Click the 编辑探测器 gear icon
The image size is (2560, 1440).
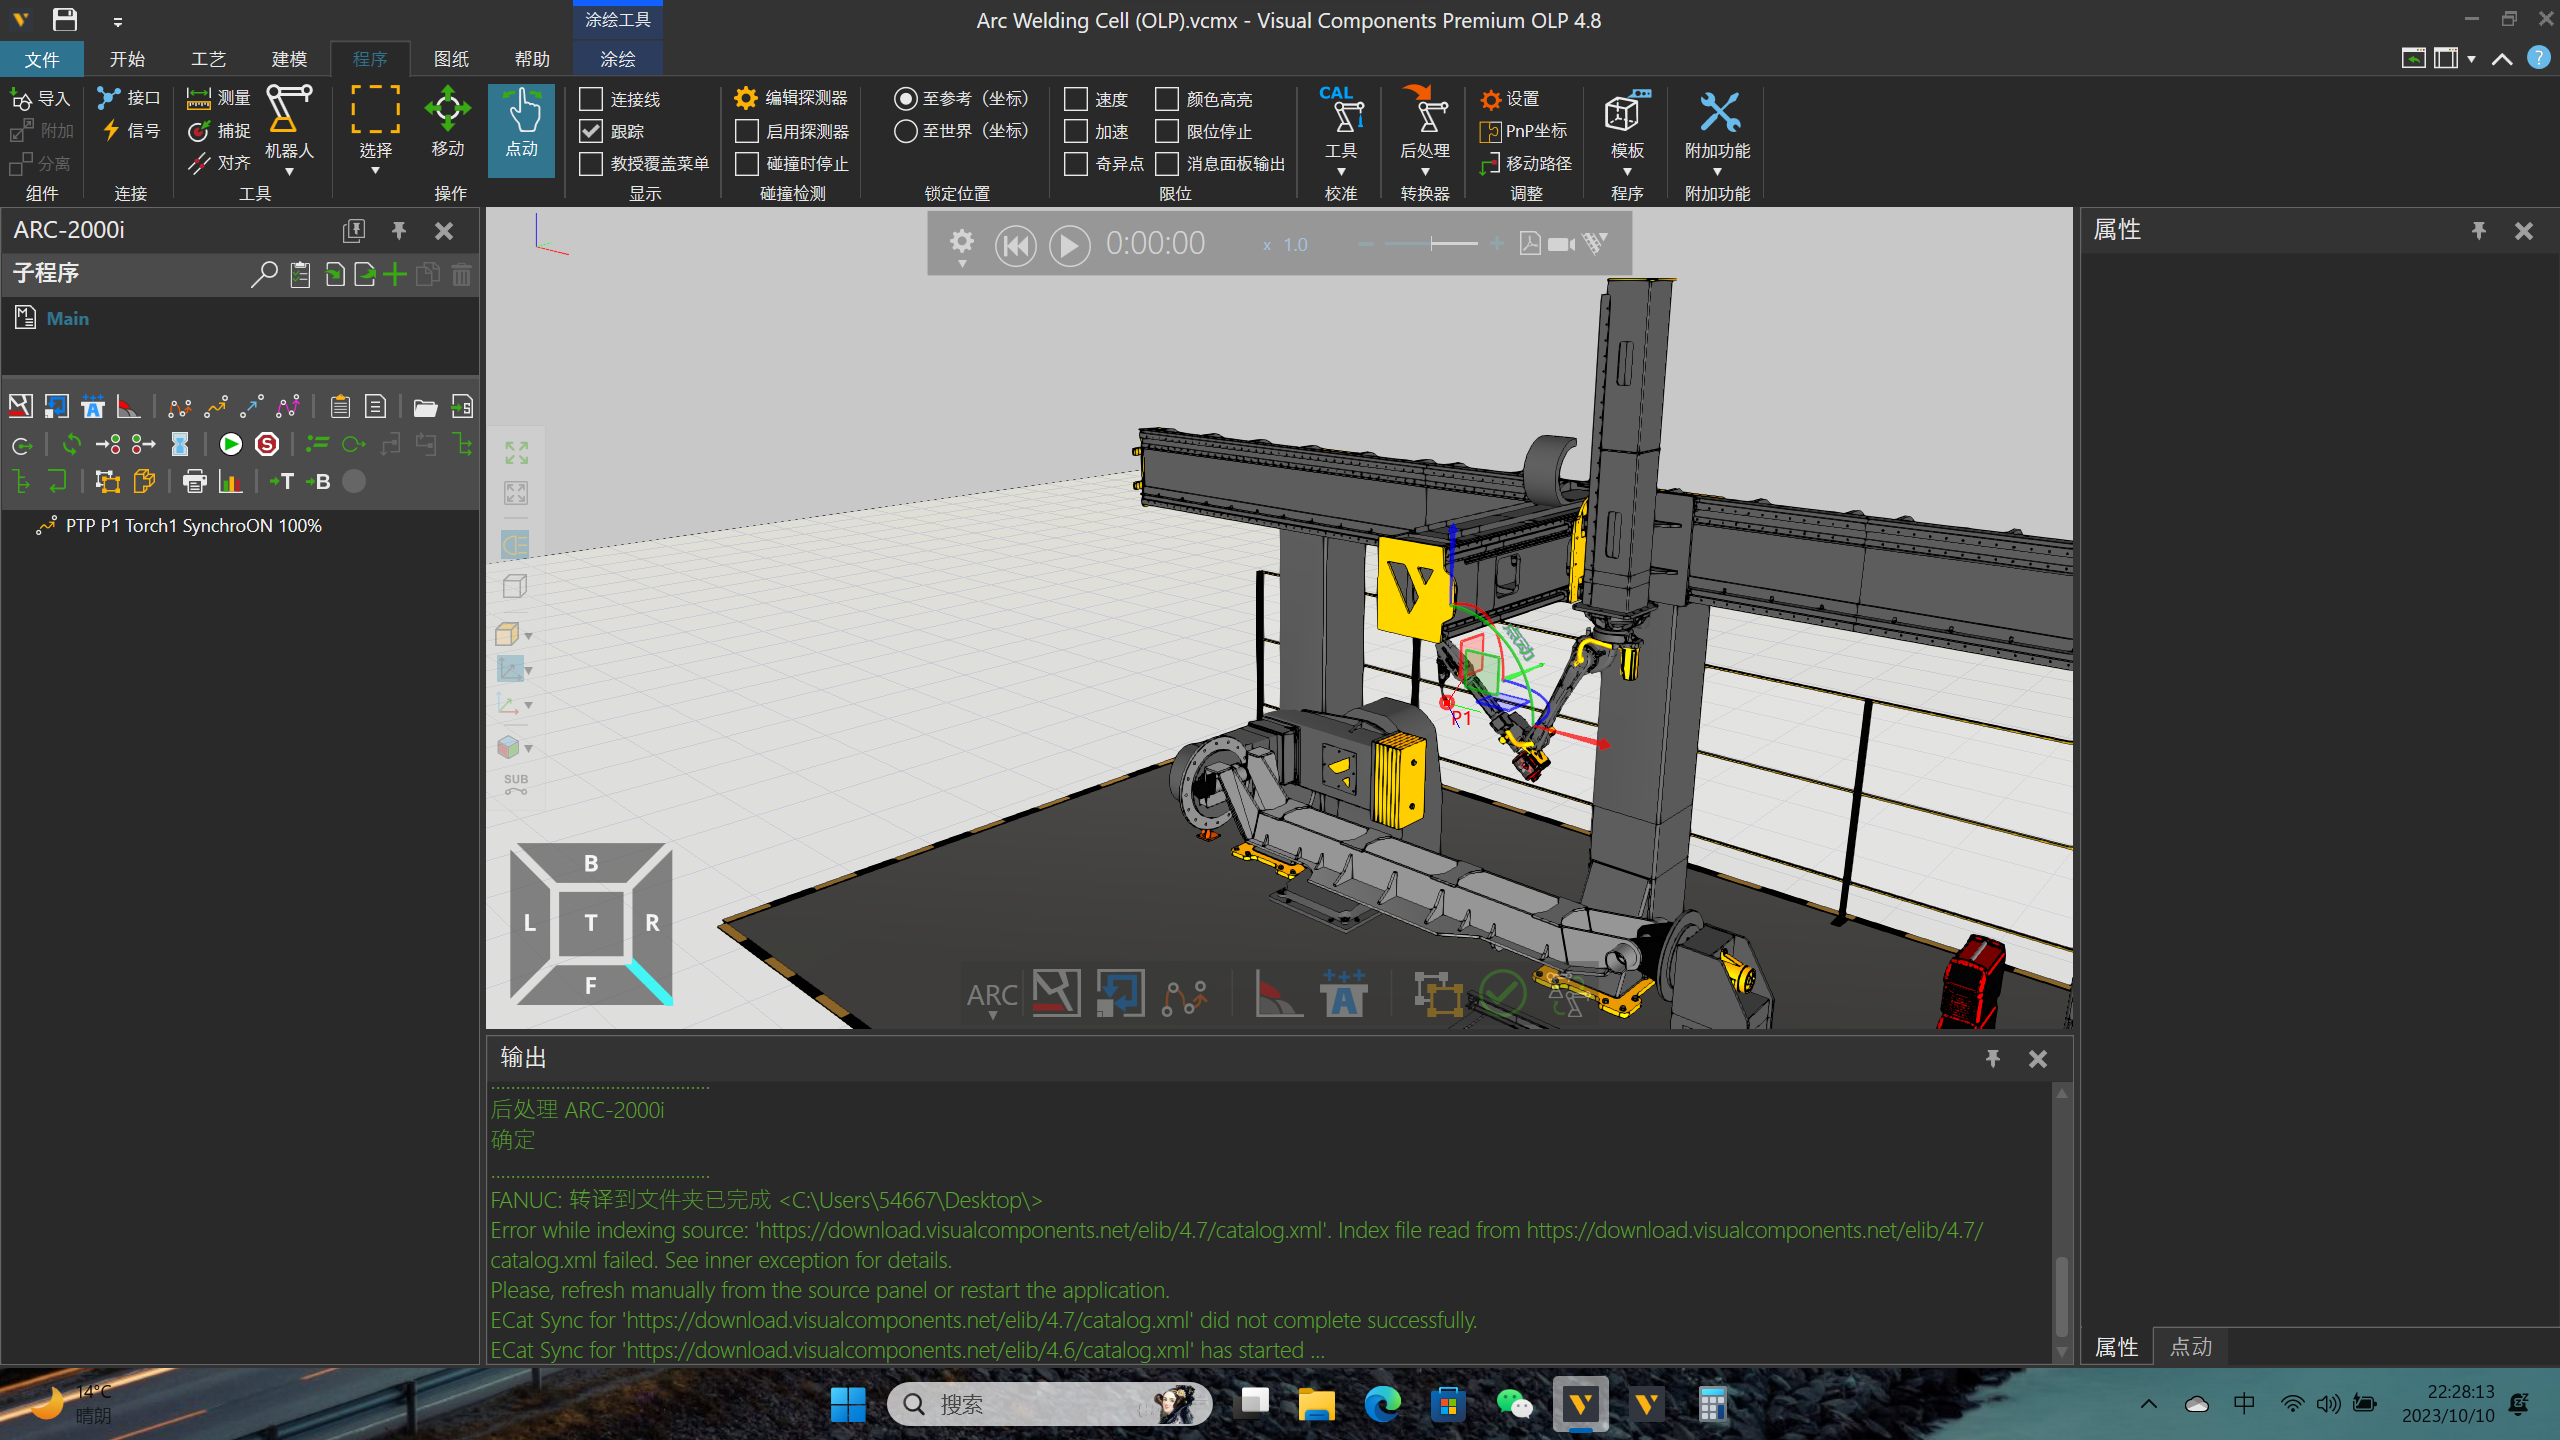click(x=745, y=98)
